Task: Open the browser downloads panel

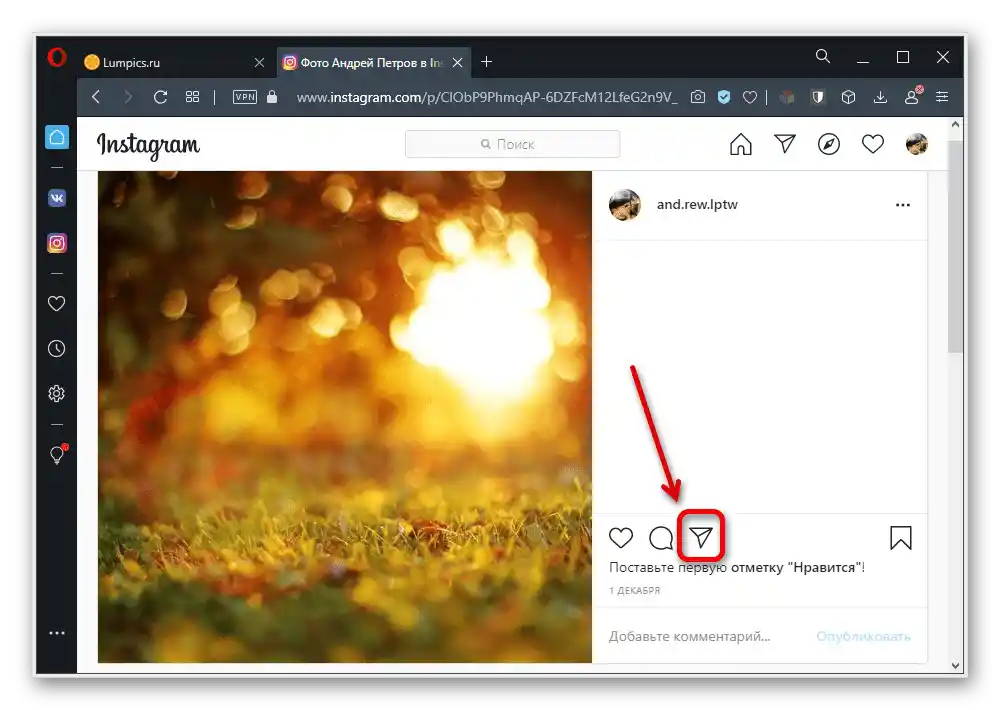Action: 880,97
